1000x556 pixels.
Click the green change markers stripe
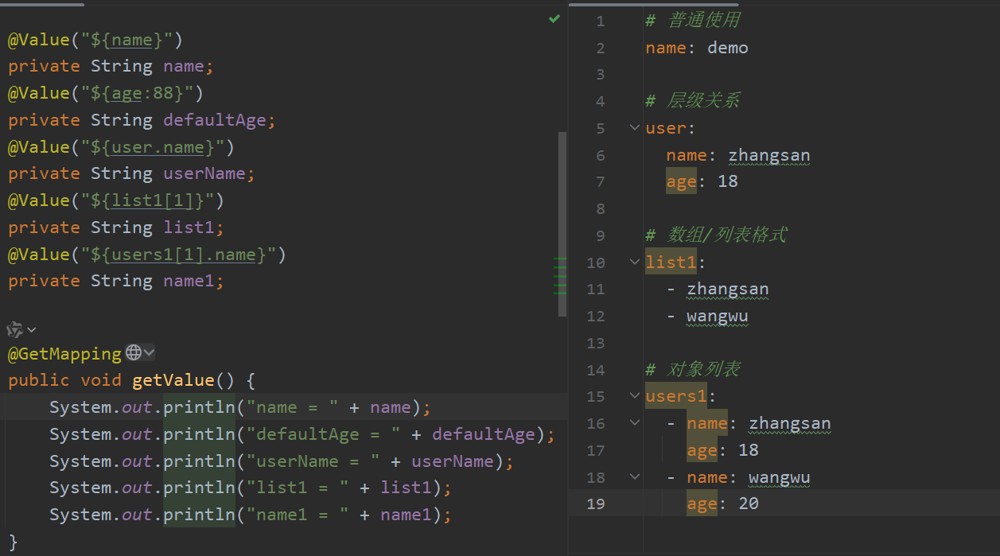click(560, 275)
